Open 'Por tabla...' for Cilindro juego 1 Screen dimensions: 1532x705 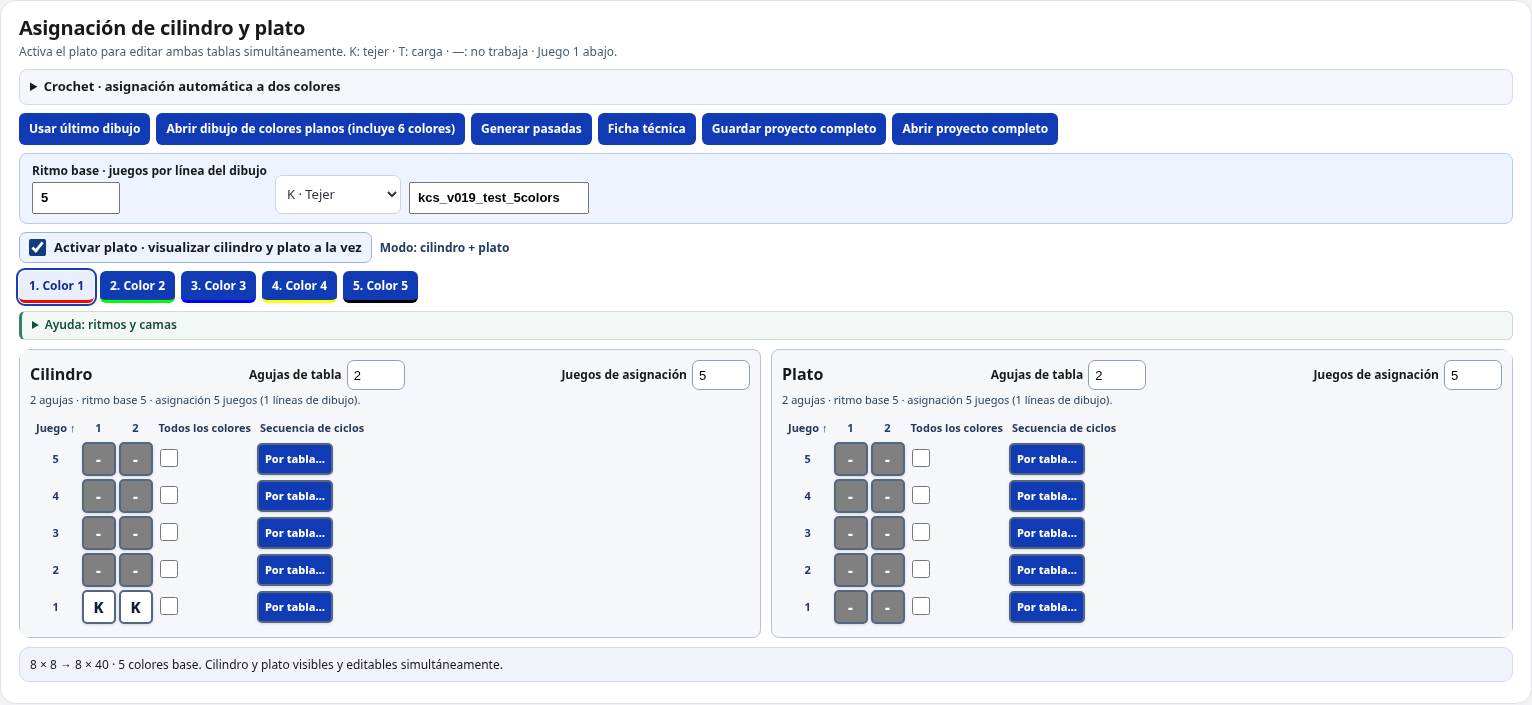[295, 607]
